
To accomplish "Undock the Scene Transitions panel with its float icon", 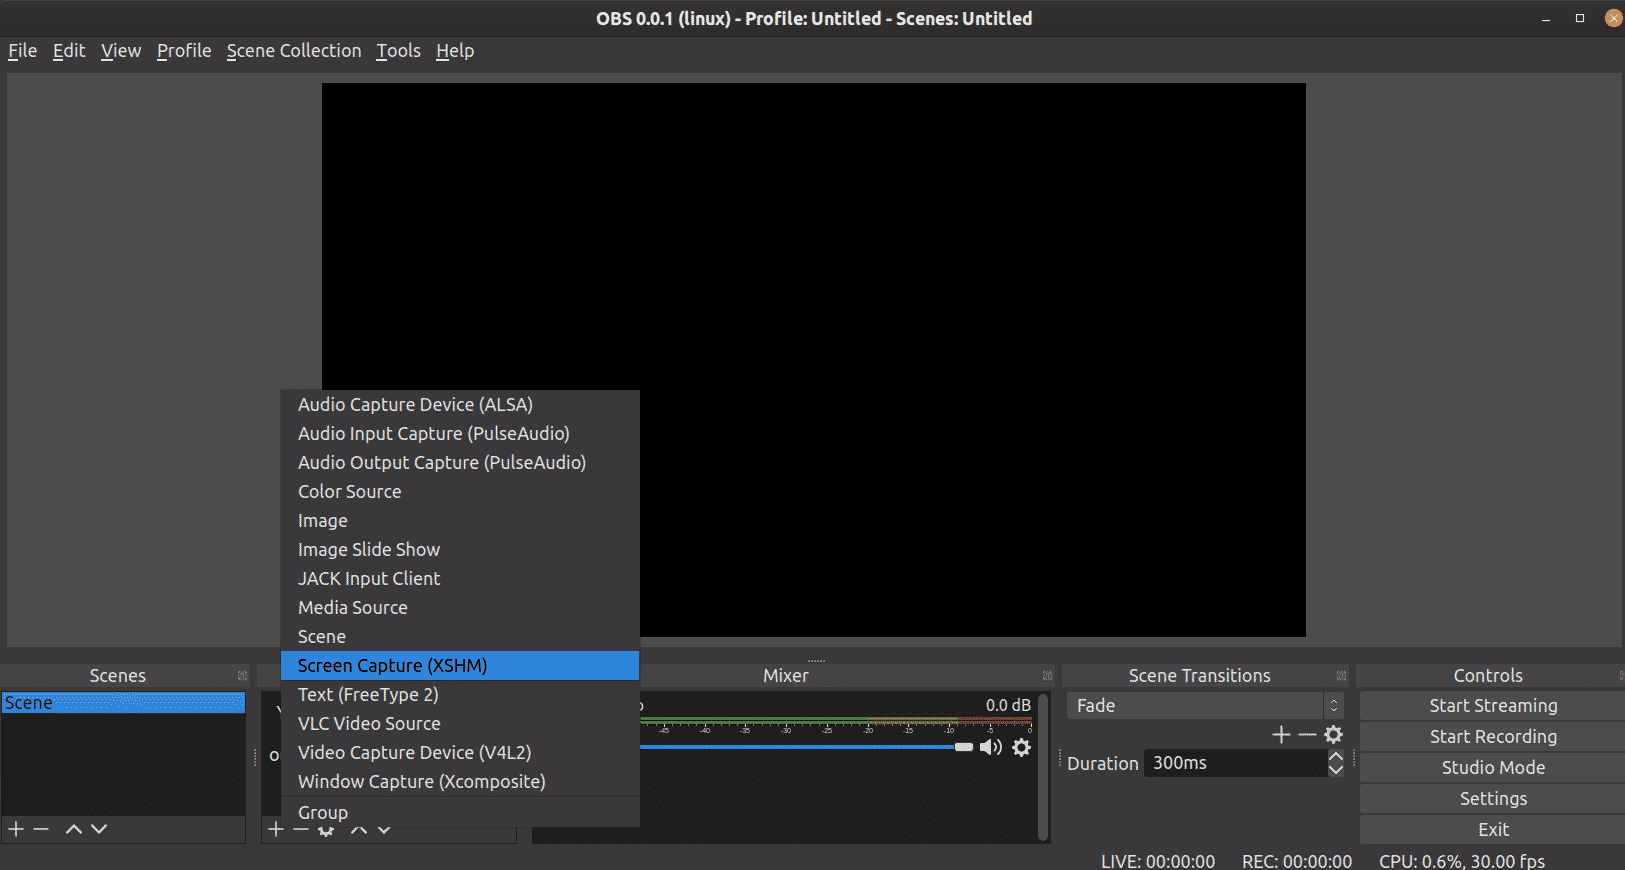I will pos(1341,676).
